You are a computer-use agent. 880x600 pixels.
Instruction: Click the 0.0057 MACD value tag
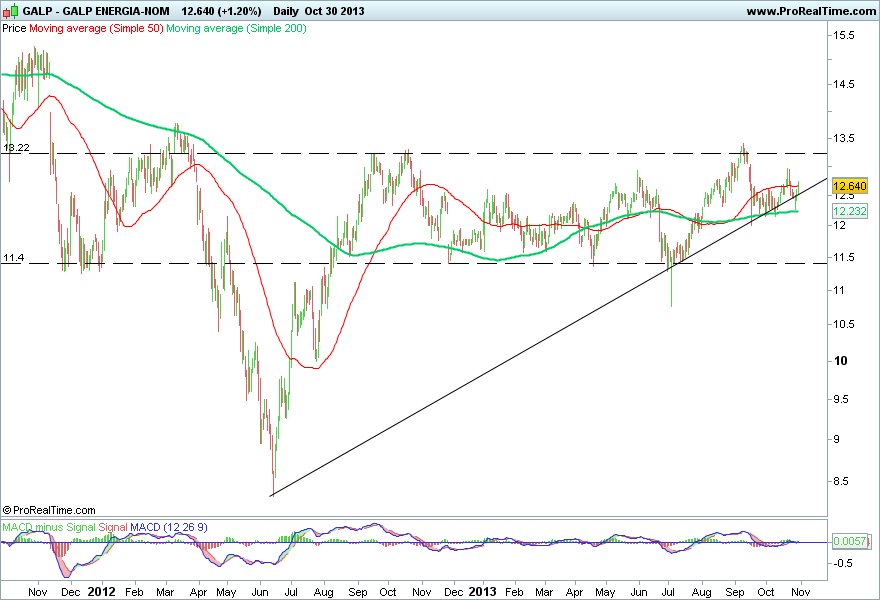pyautogui.click(x=850, y=541)
